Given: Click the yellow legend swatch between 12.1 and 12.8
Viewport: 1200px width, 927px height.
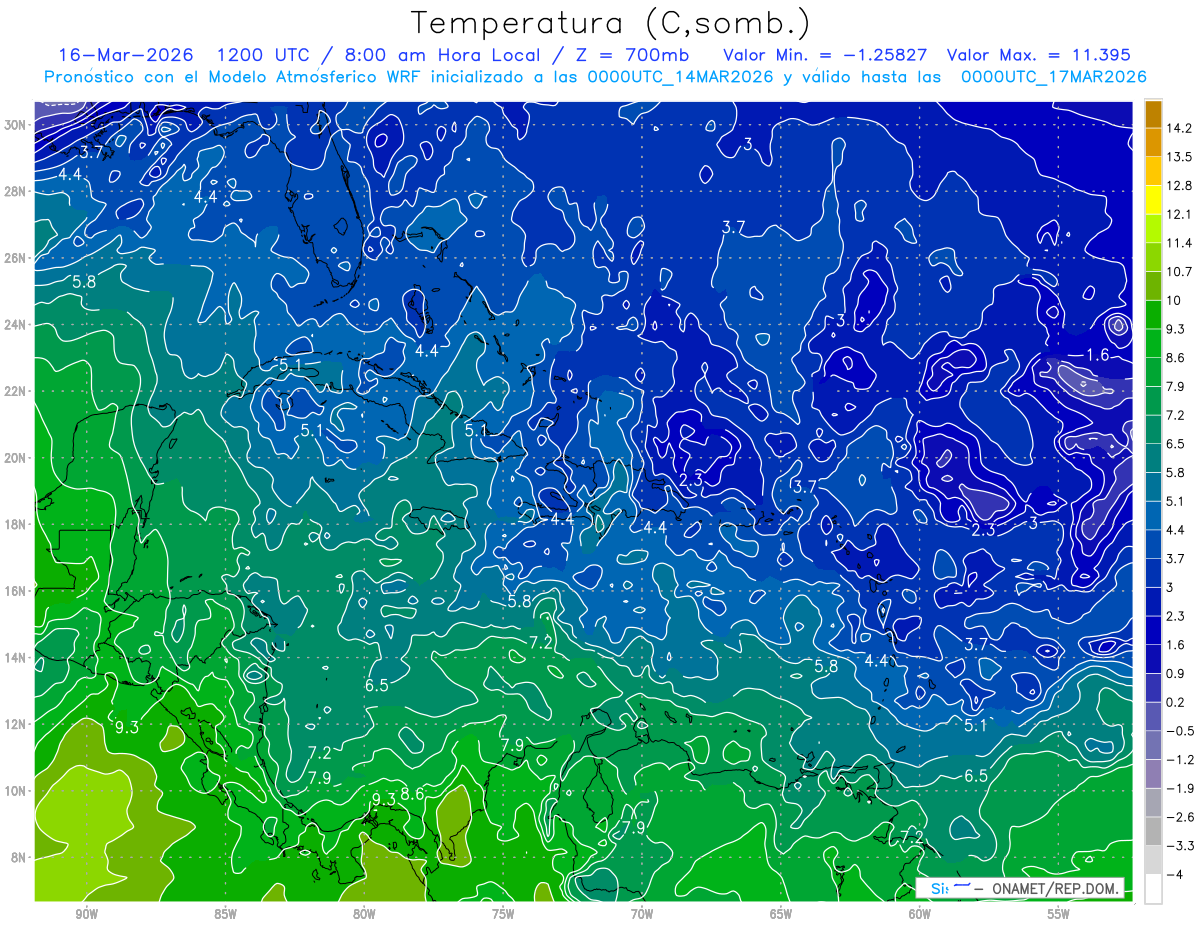Looking at the screenshot, I should [1153, 200].
